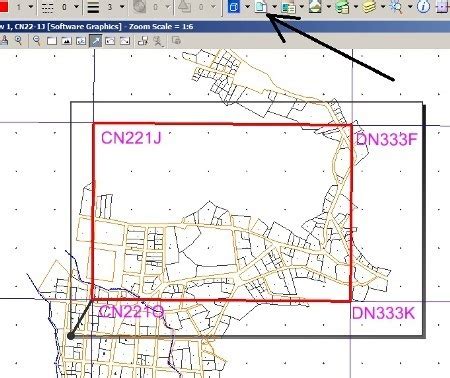Select the Zoom Out magnifier tool
Image resolution: width=450 pixels, height=378 pixels.
tap(37, 41)
